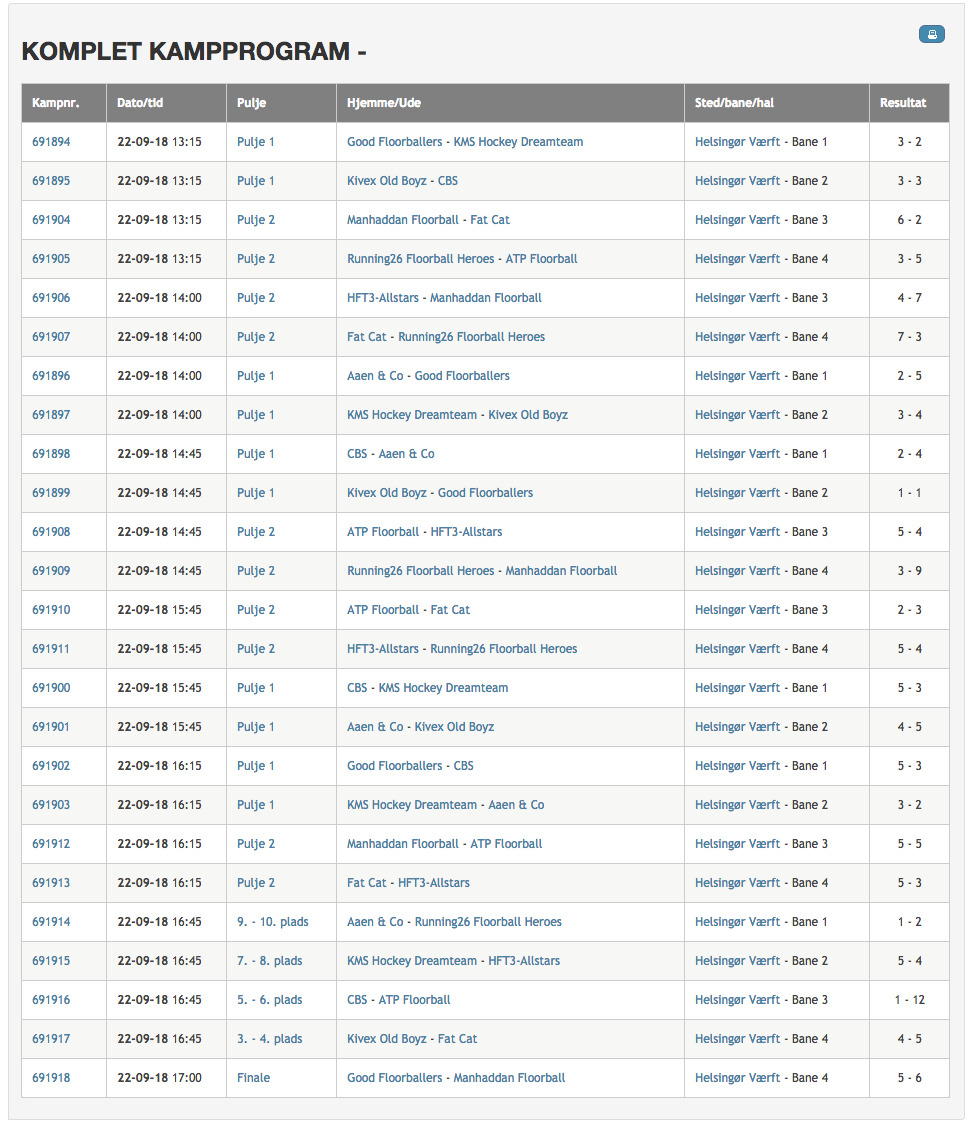Viewport: 972px width, 1126px height.
Task: Open CBS team in row 691895
Action: (448, 181)
